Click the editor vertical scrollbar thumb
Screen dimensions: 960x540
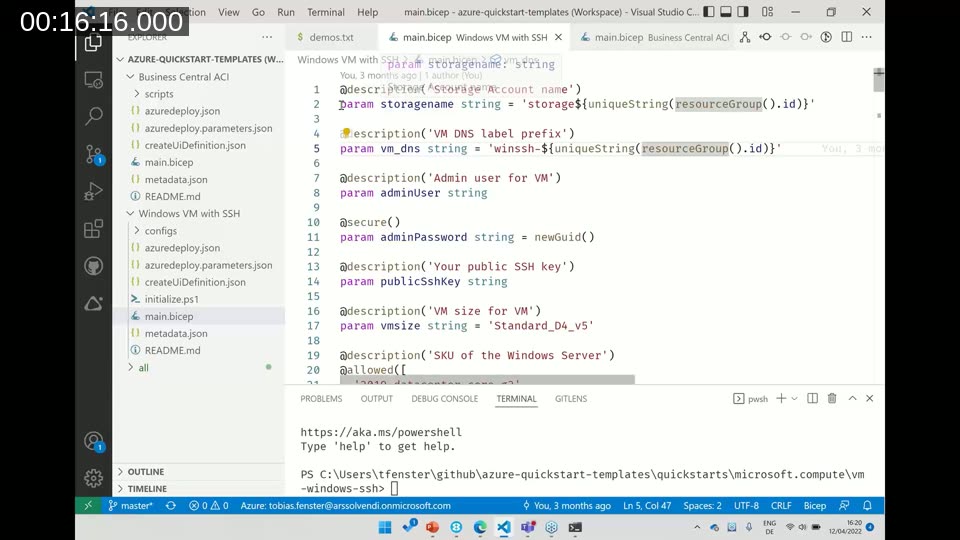tap(879, 80)
